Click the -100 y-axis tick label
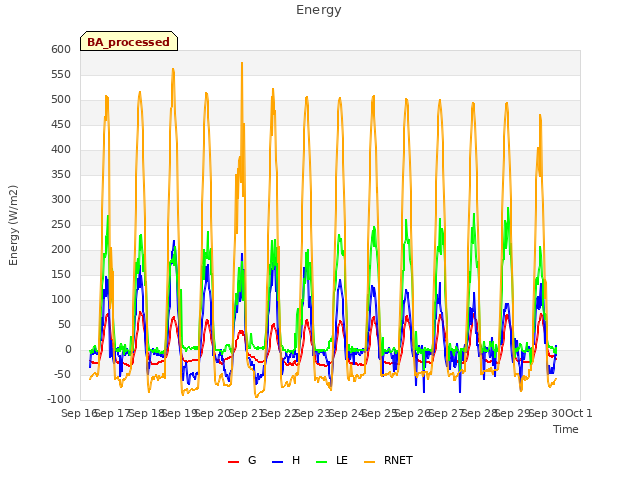640x480 pixels. [x=59, y=400]
